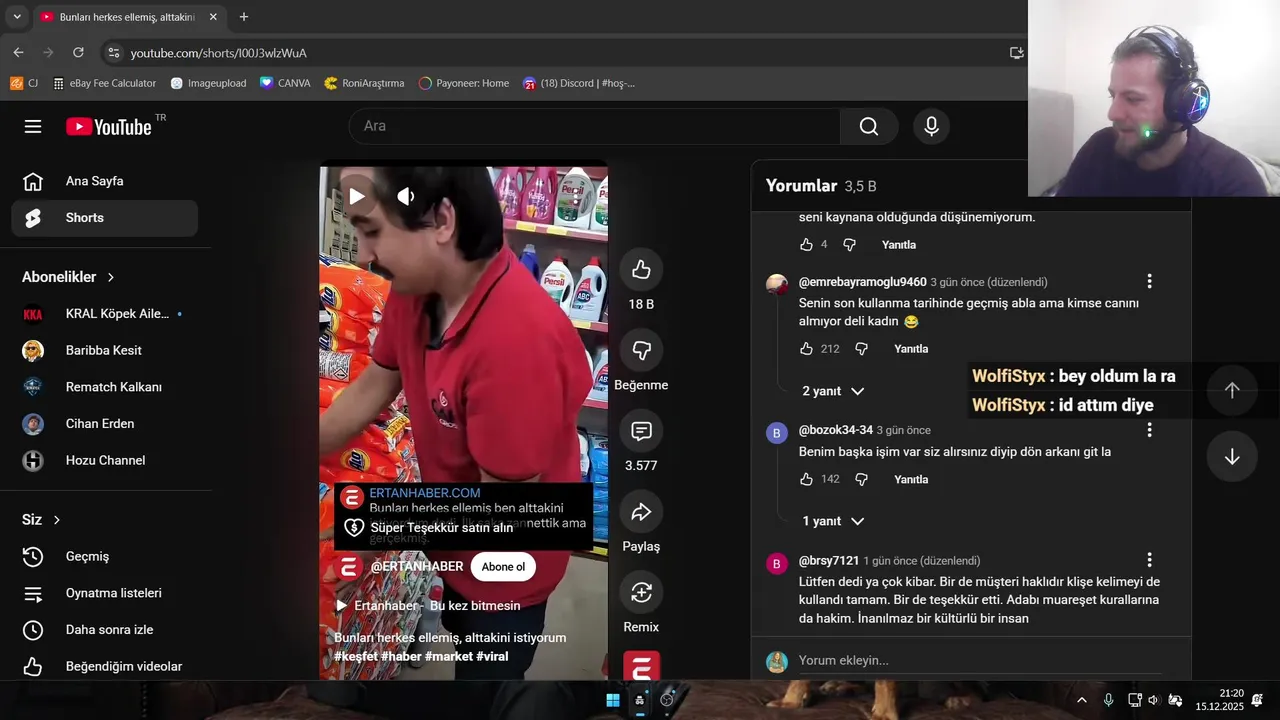The height and width of the screenshot is (720, 1280).
Task: Dislike the comment with 4 likes
Action: pos(849,244)
